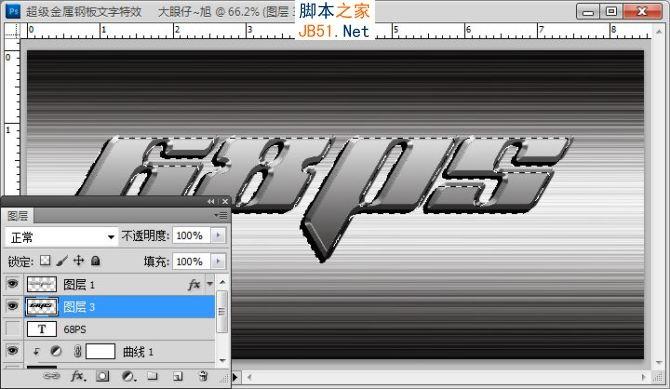This screenshot has height=389, width=670.
Task: Show the 68PS text layer visibility box
Action: coord(13,329)
